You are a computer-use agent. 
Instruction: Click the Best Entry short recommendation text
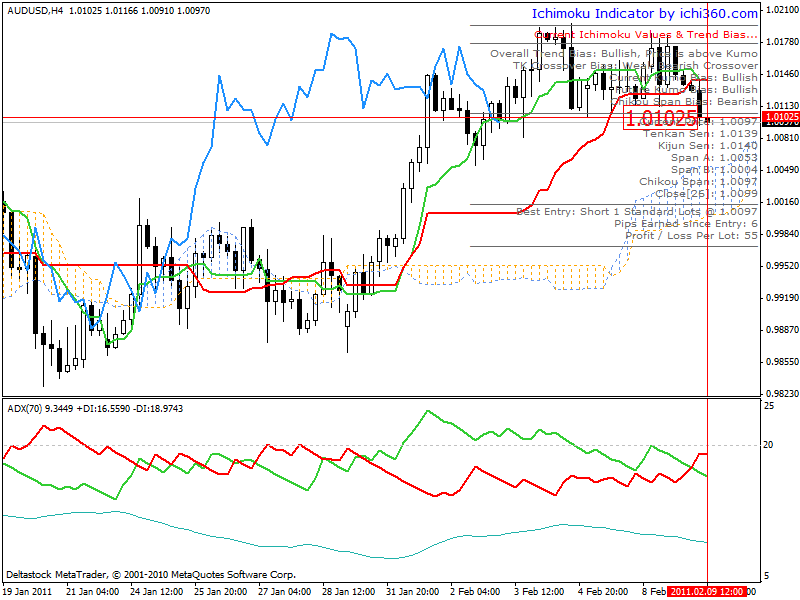pyautogui.click(x=637, y=211)
